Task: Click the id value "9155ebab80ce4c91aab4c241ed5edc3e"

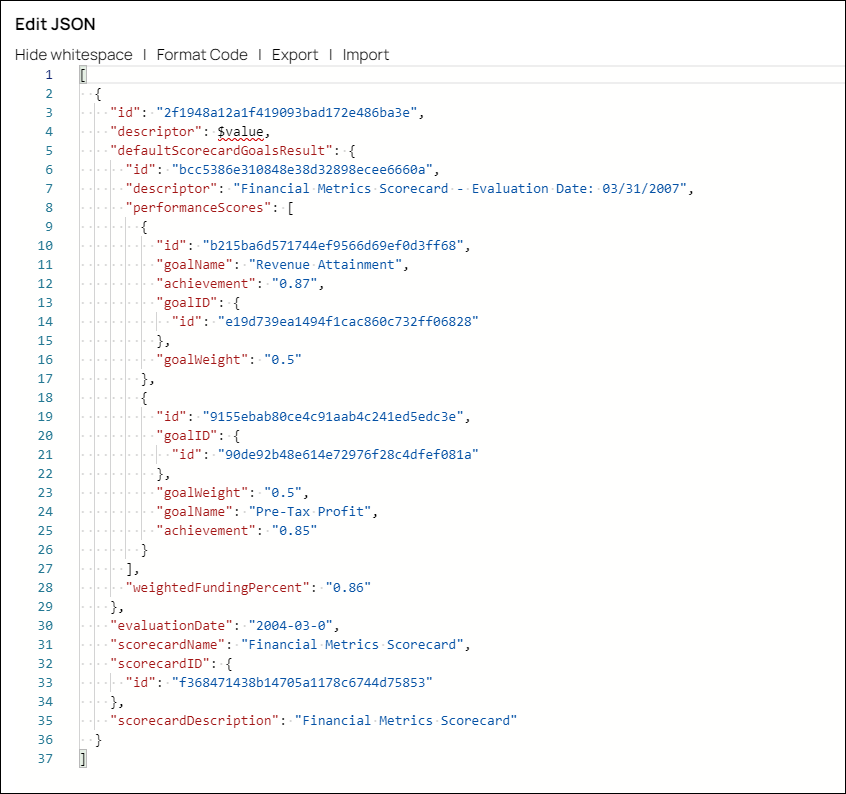Action: (333, 417)
